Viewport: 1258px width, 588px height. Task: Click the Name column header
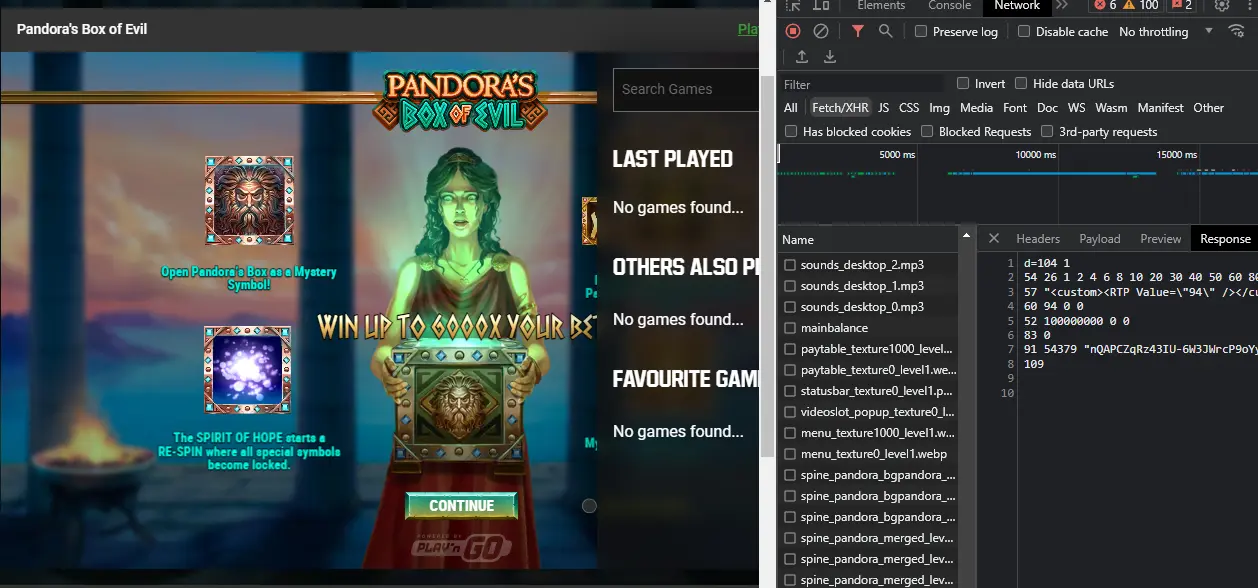click(x=868, y=239)
